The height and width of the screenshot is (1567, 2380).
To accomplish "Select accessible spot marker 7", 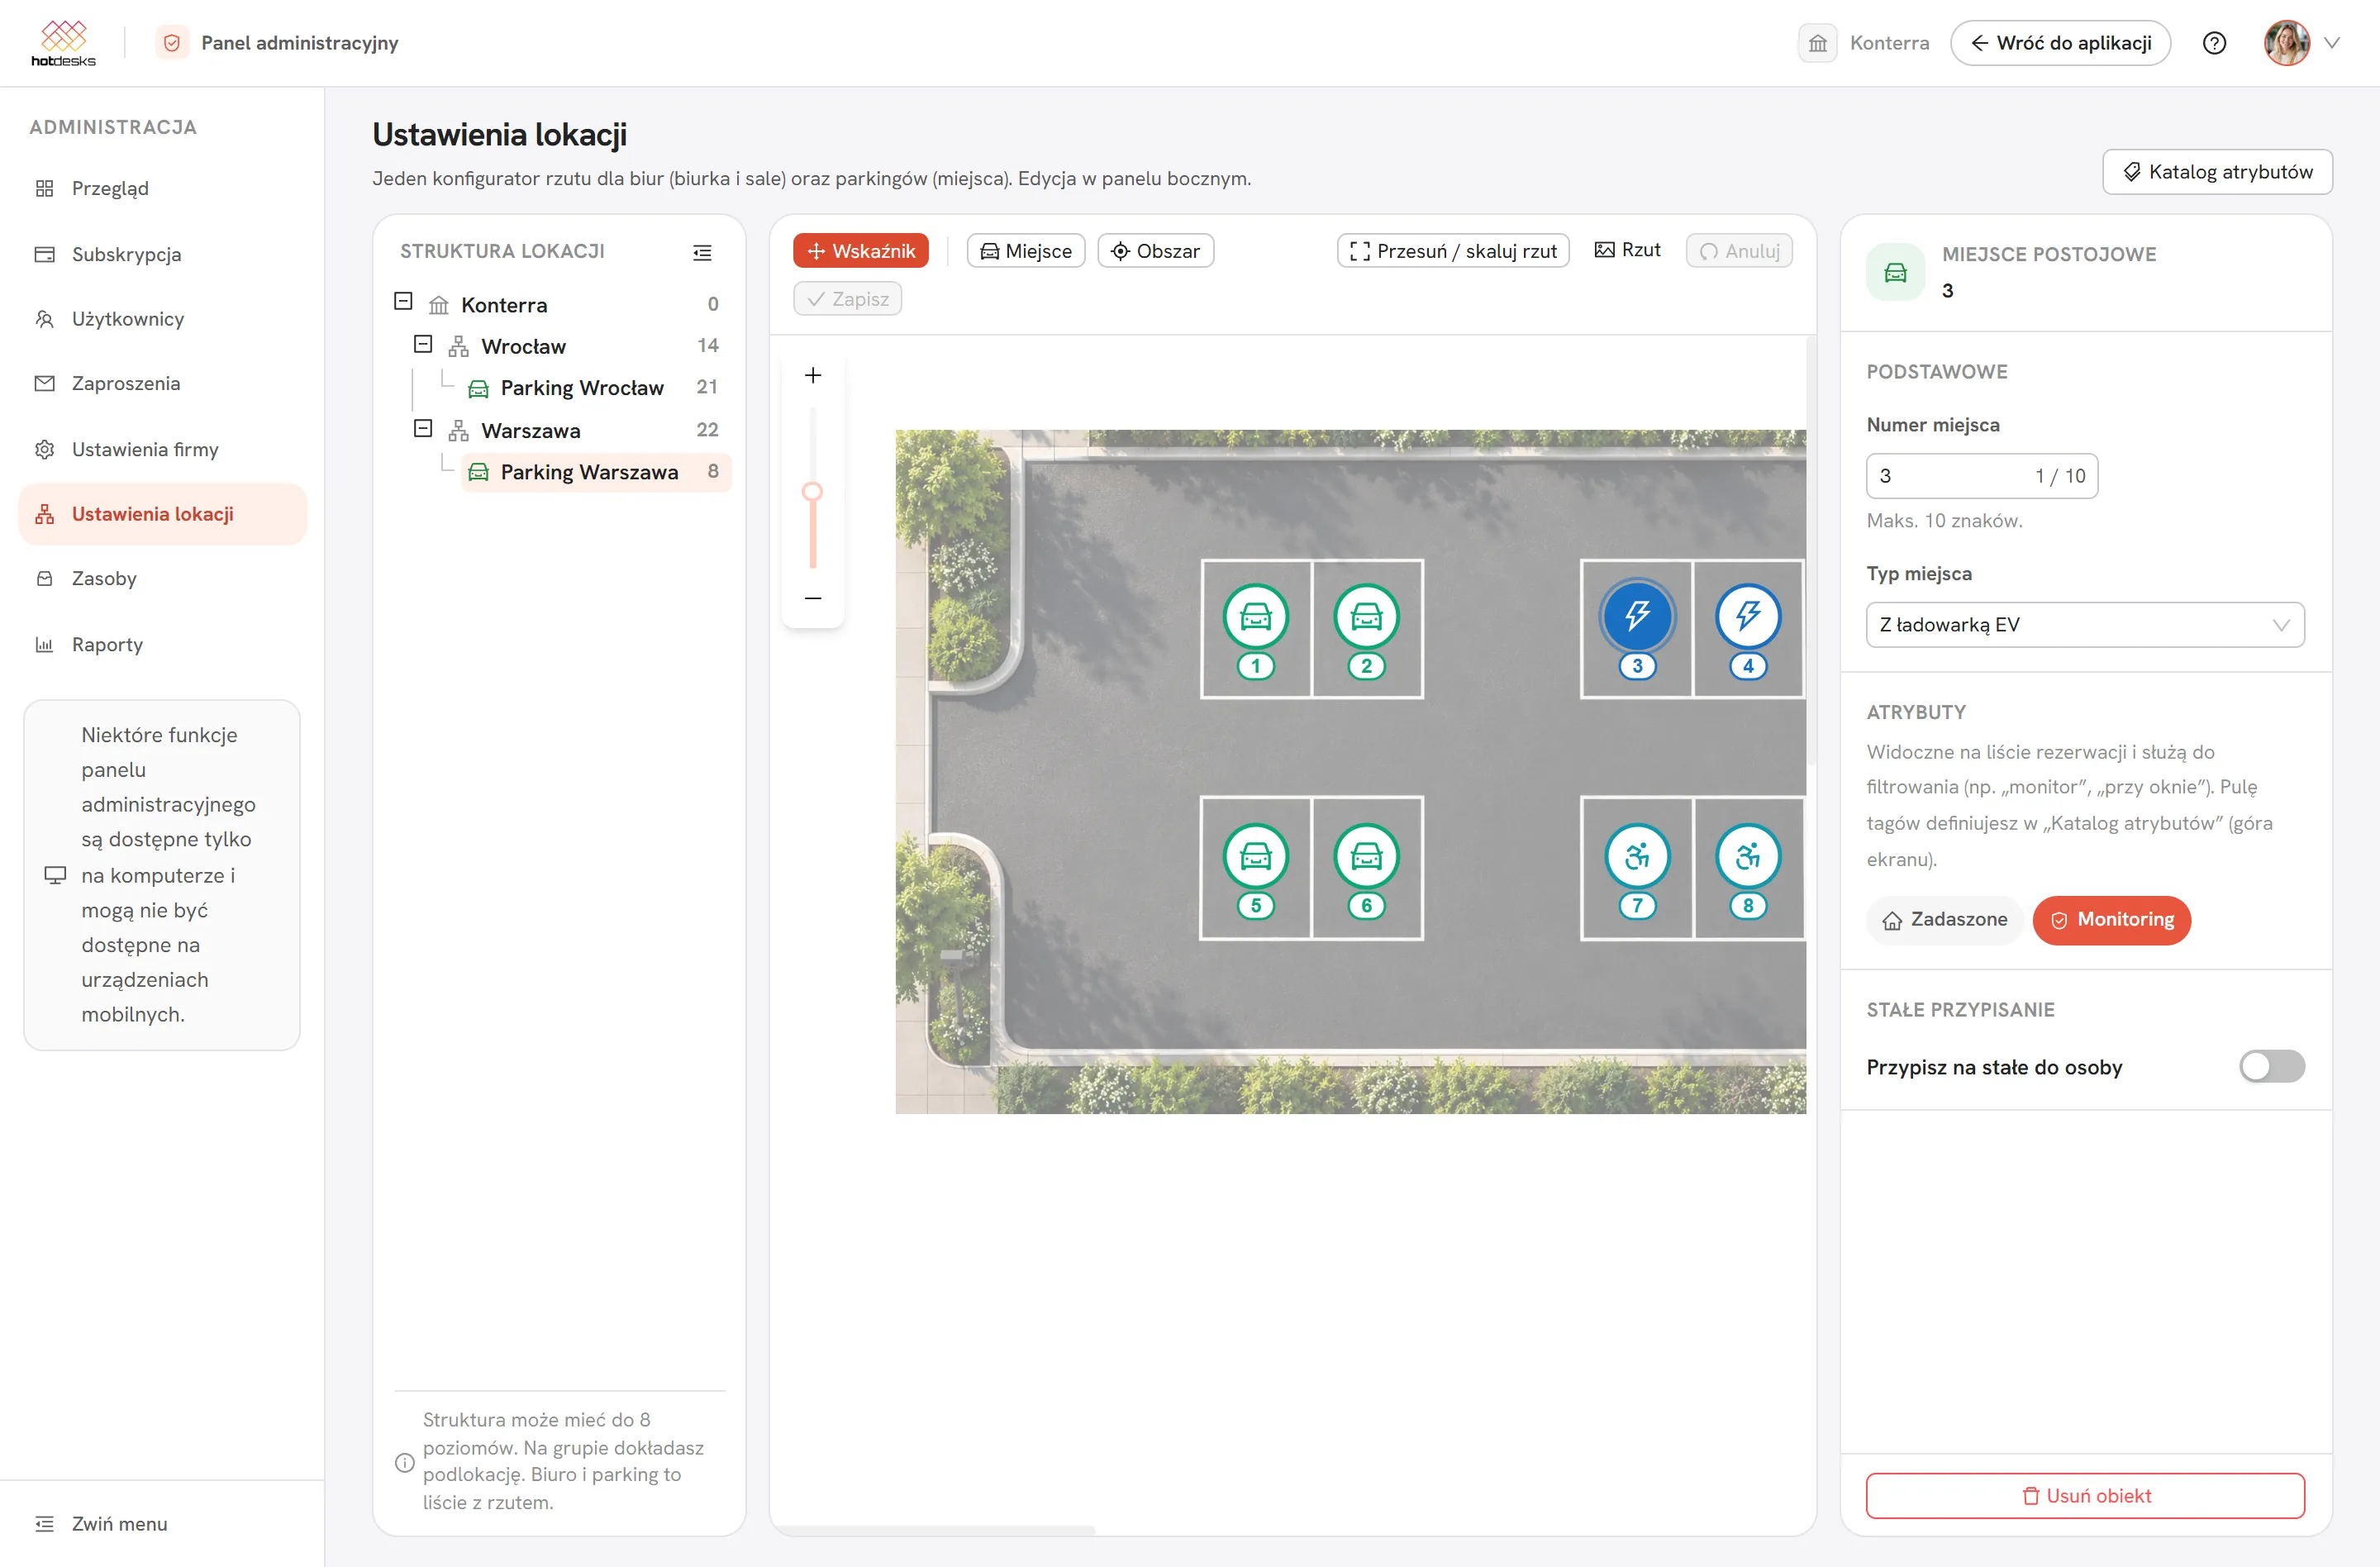I will 1637,856.
